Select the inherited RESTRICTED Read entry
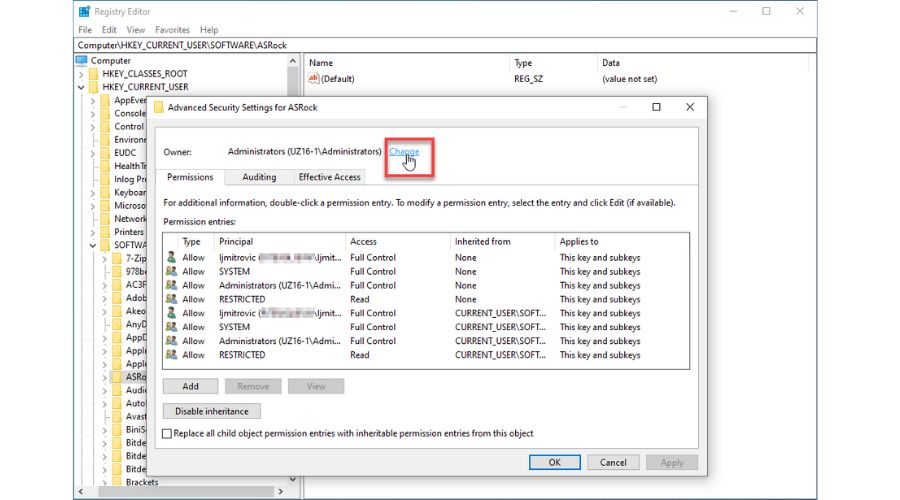 click(426, 355)
